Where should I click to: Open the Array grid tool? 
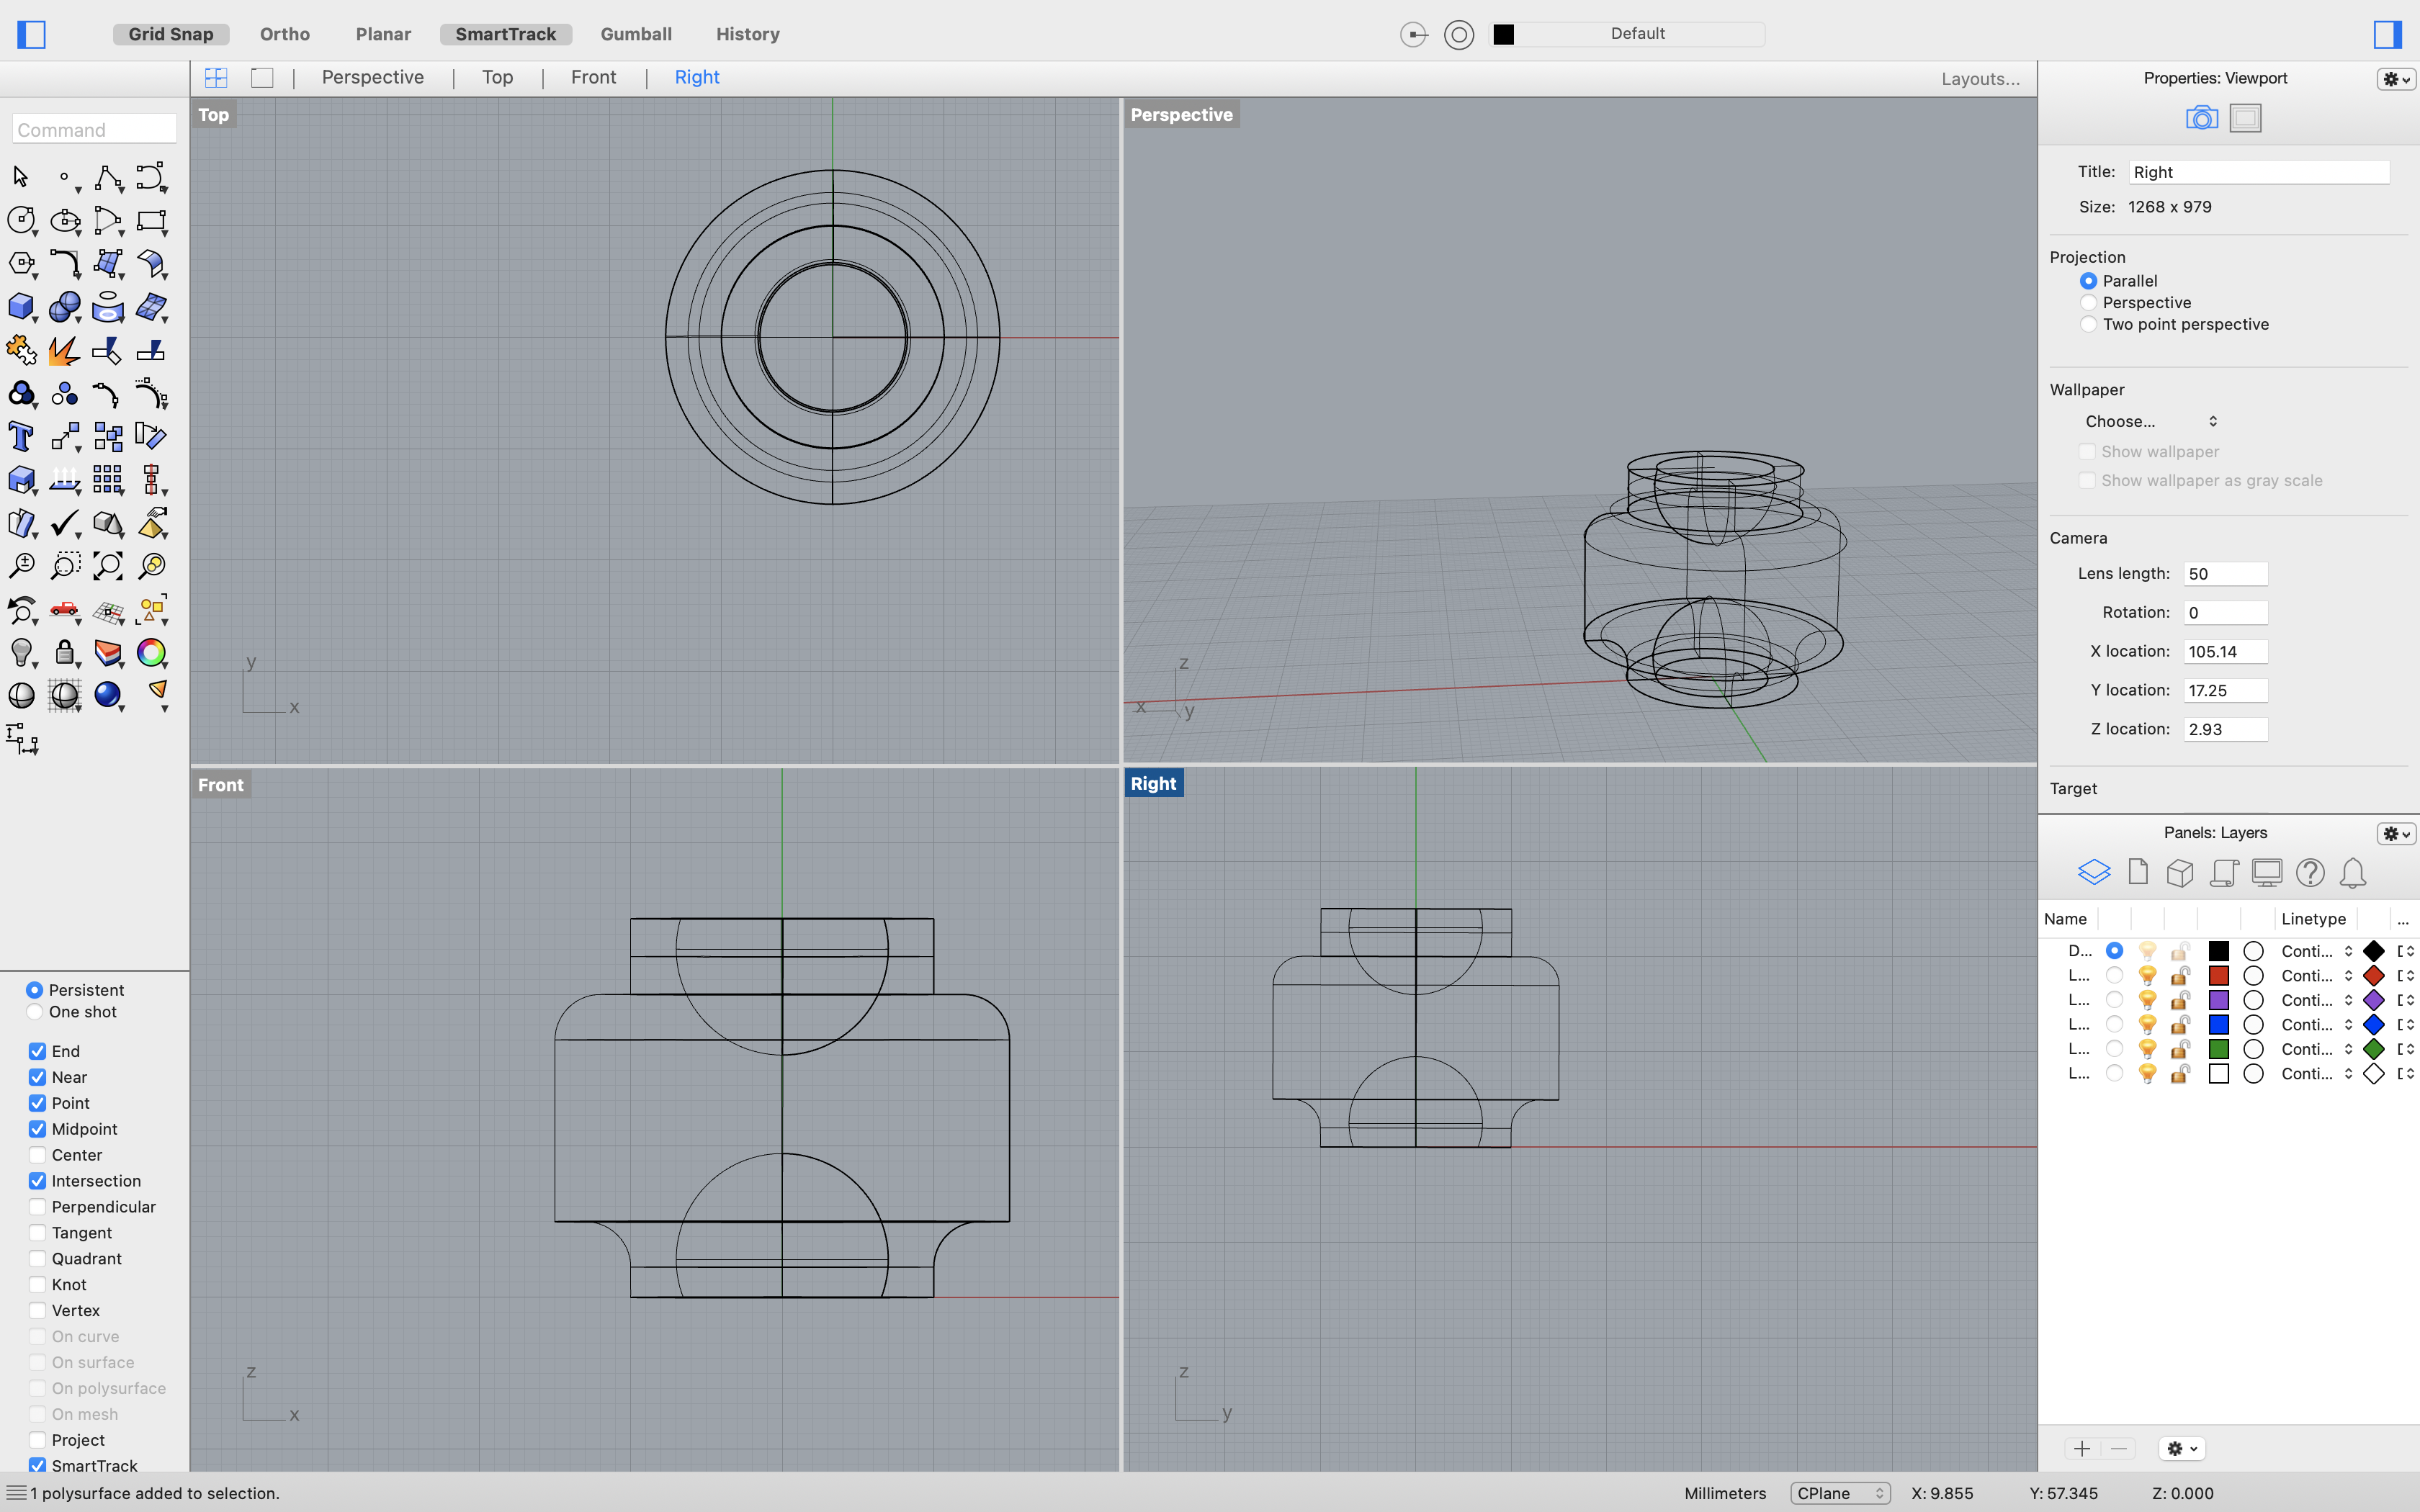pos(108,480)
